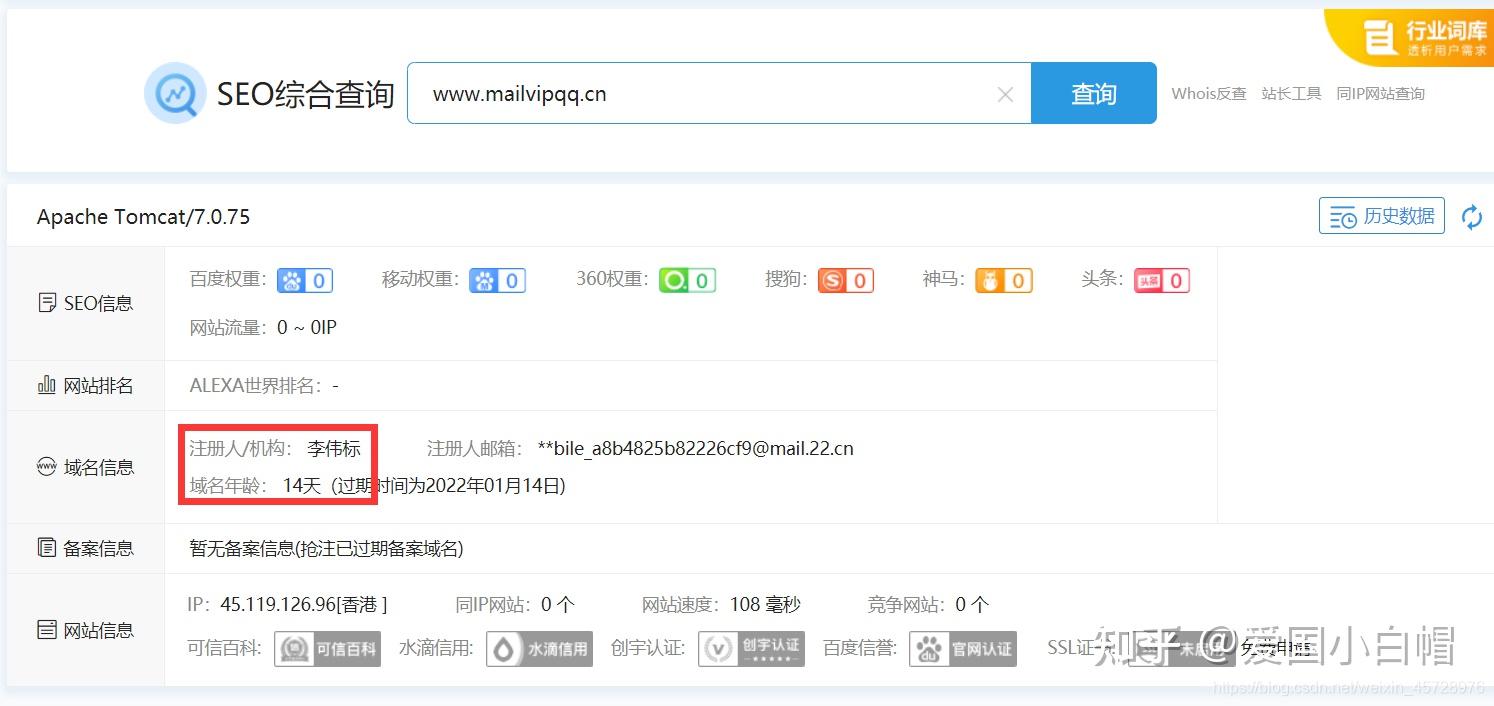Viewport: 1494px width, 706px height.
Task: Click the 域名年龄 14天 value
Action: tap(302, 486)
